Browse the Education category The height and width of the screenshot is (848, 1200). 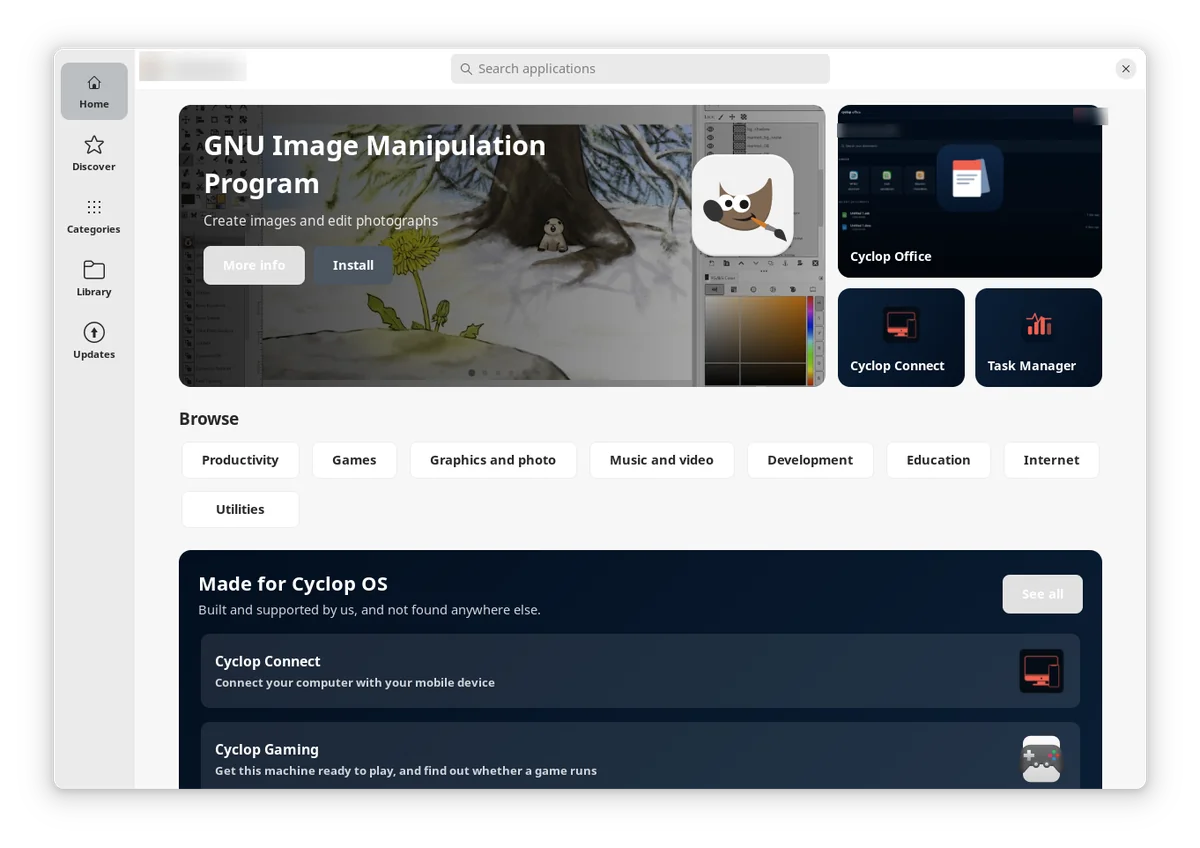pos(938,460)
